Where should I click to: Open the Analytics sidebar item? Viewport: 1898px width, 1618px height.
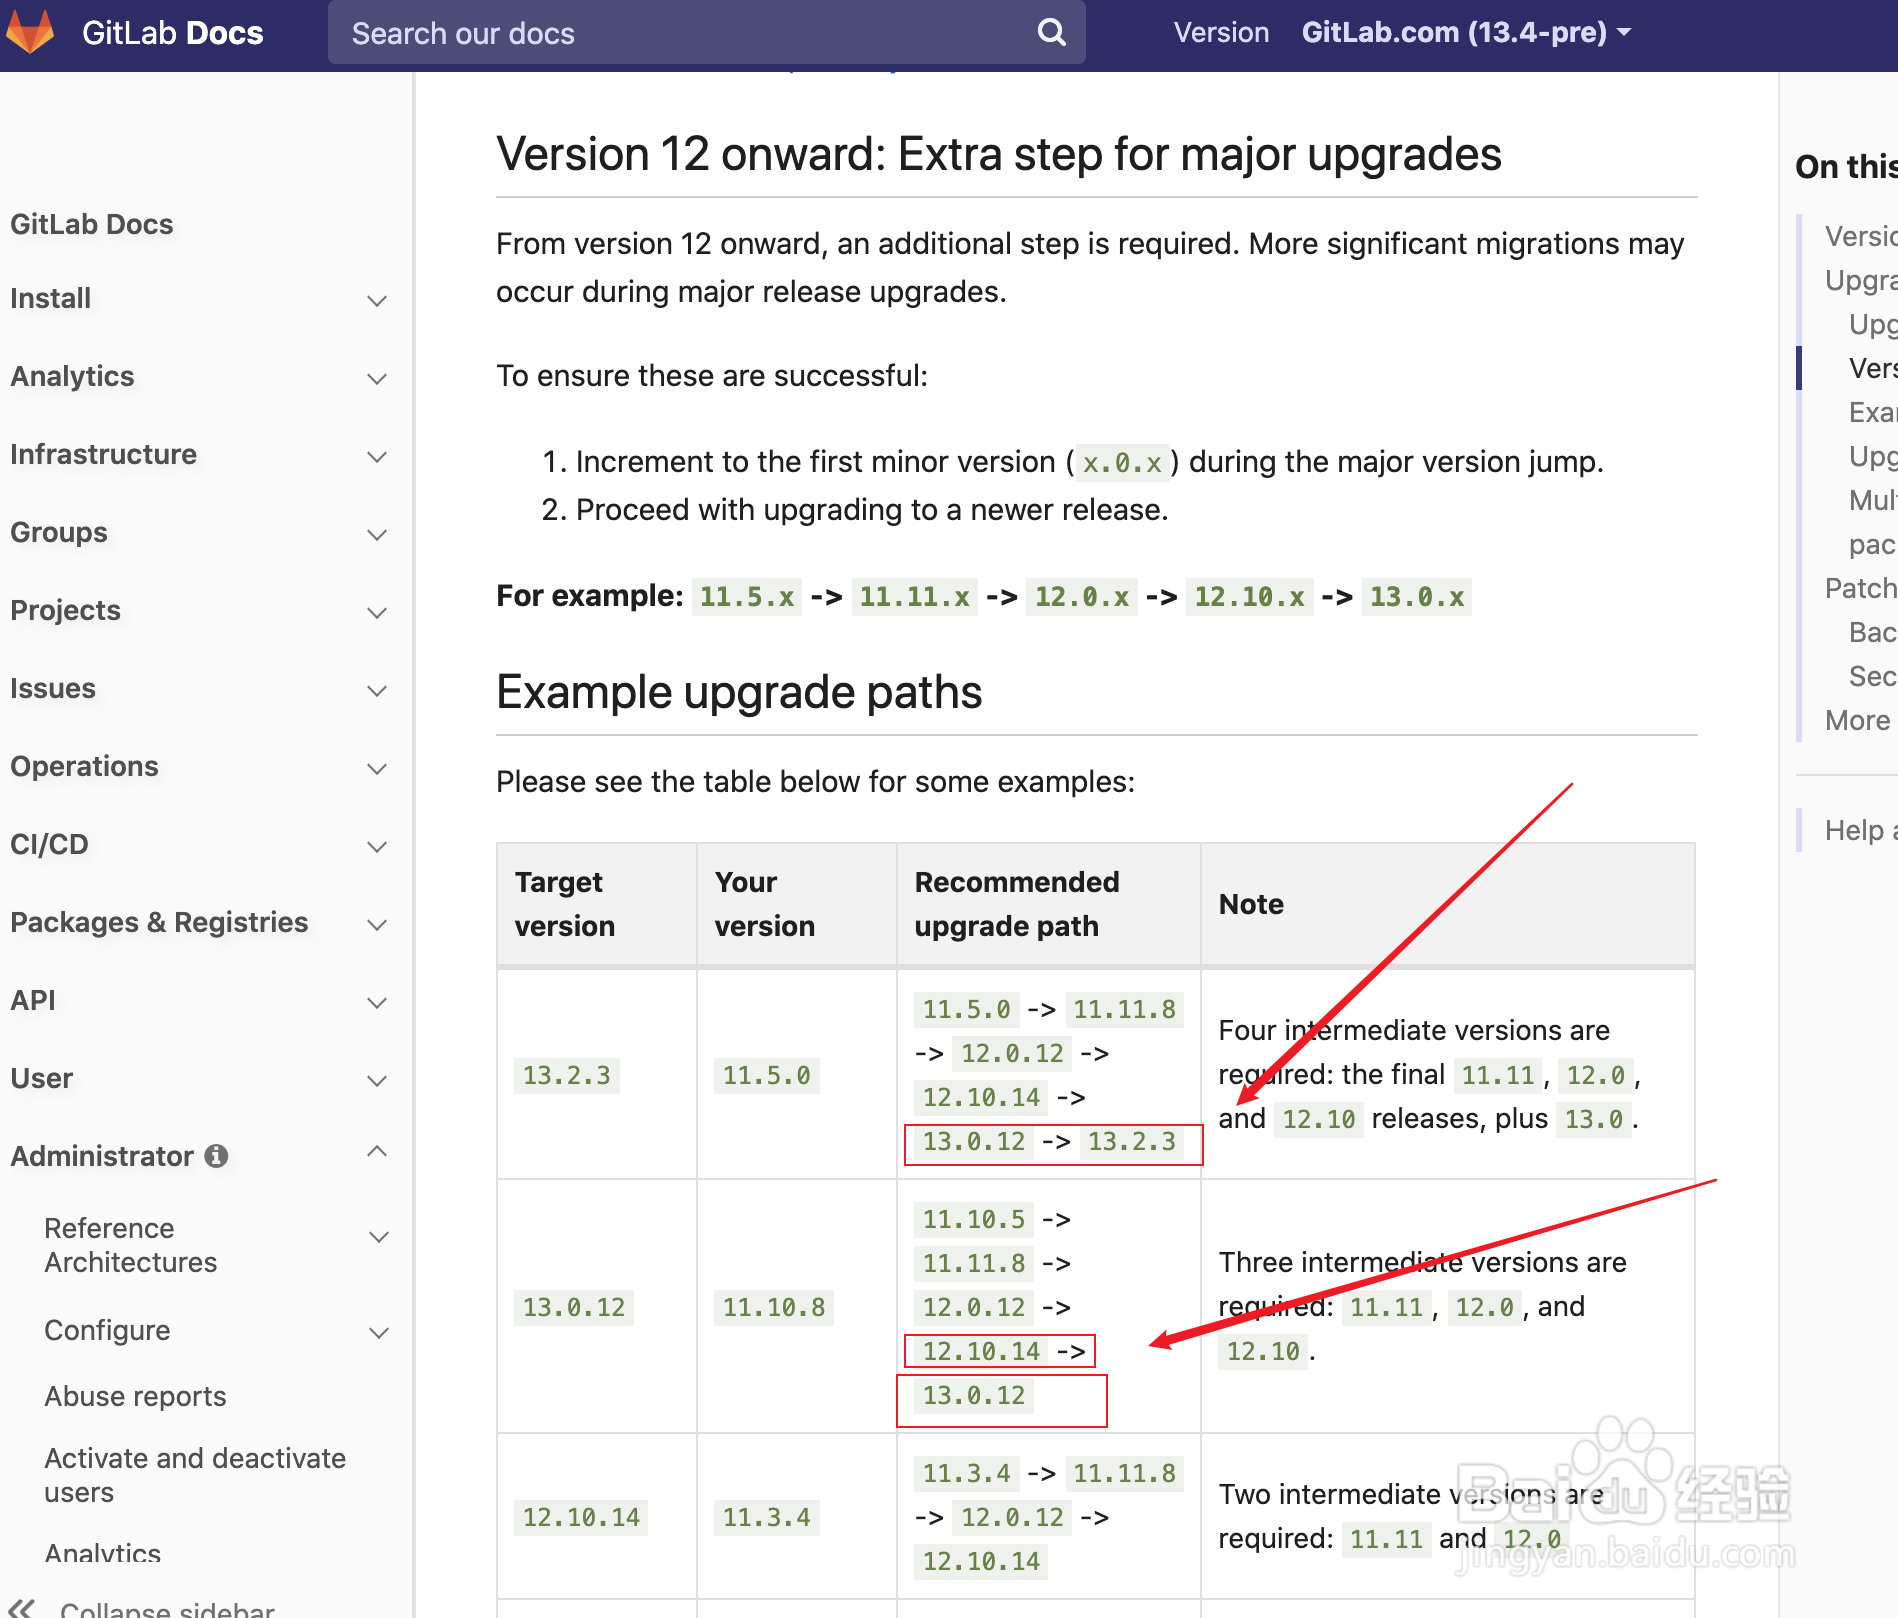pos(72,376)
